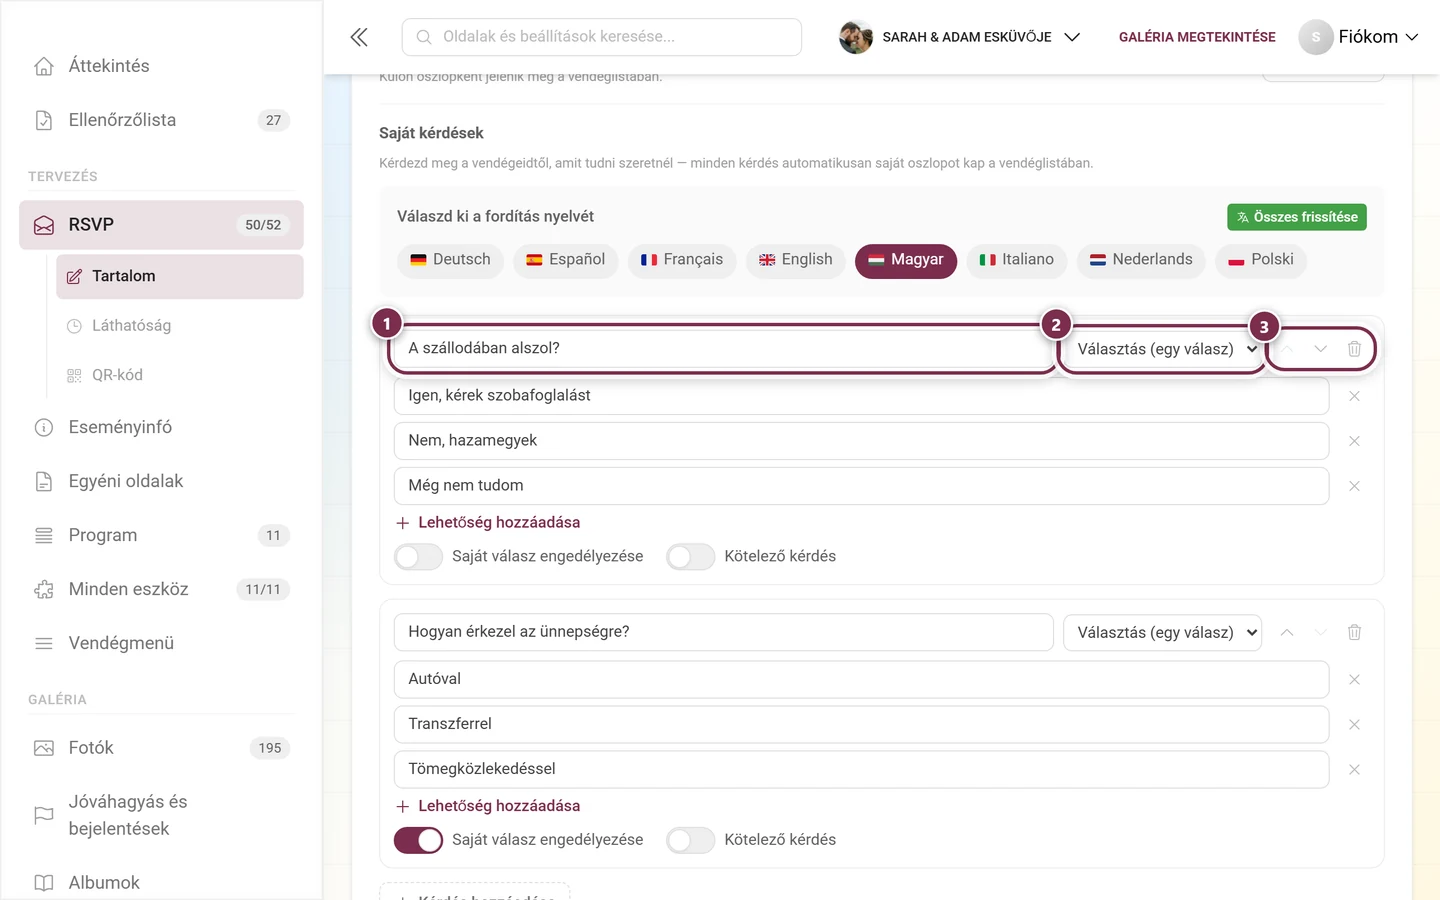Remove the 'Transzferrel' option
1440x900 pixels.
pyautogui.click(x=1354, y=725)
